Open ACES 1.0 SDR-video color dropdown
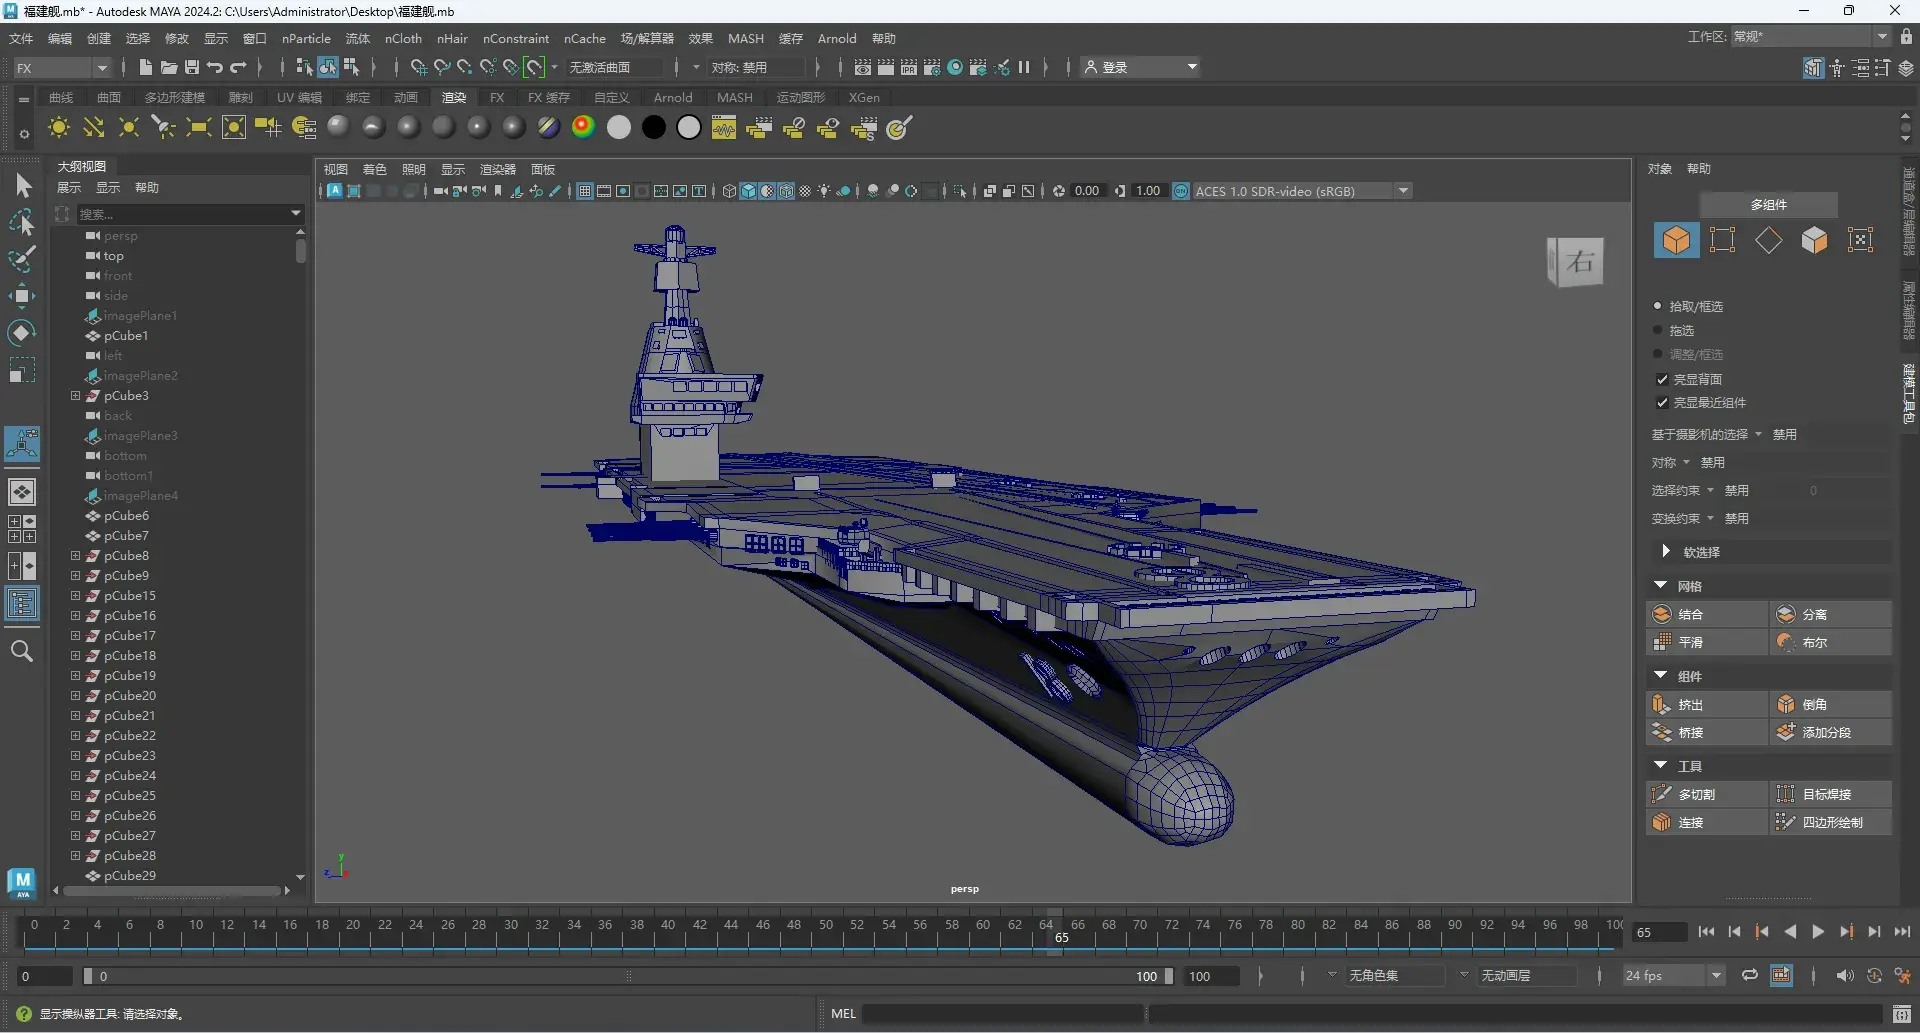 [1302, 191]
